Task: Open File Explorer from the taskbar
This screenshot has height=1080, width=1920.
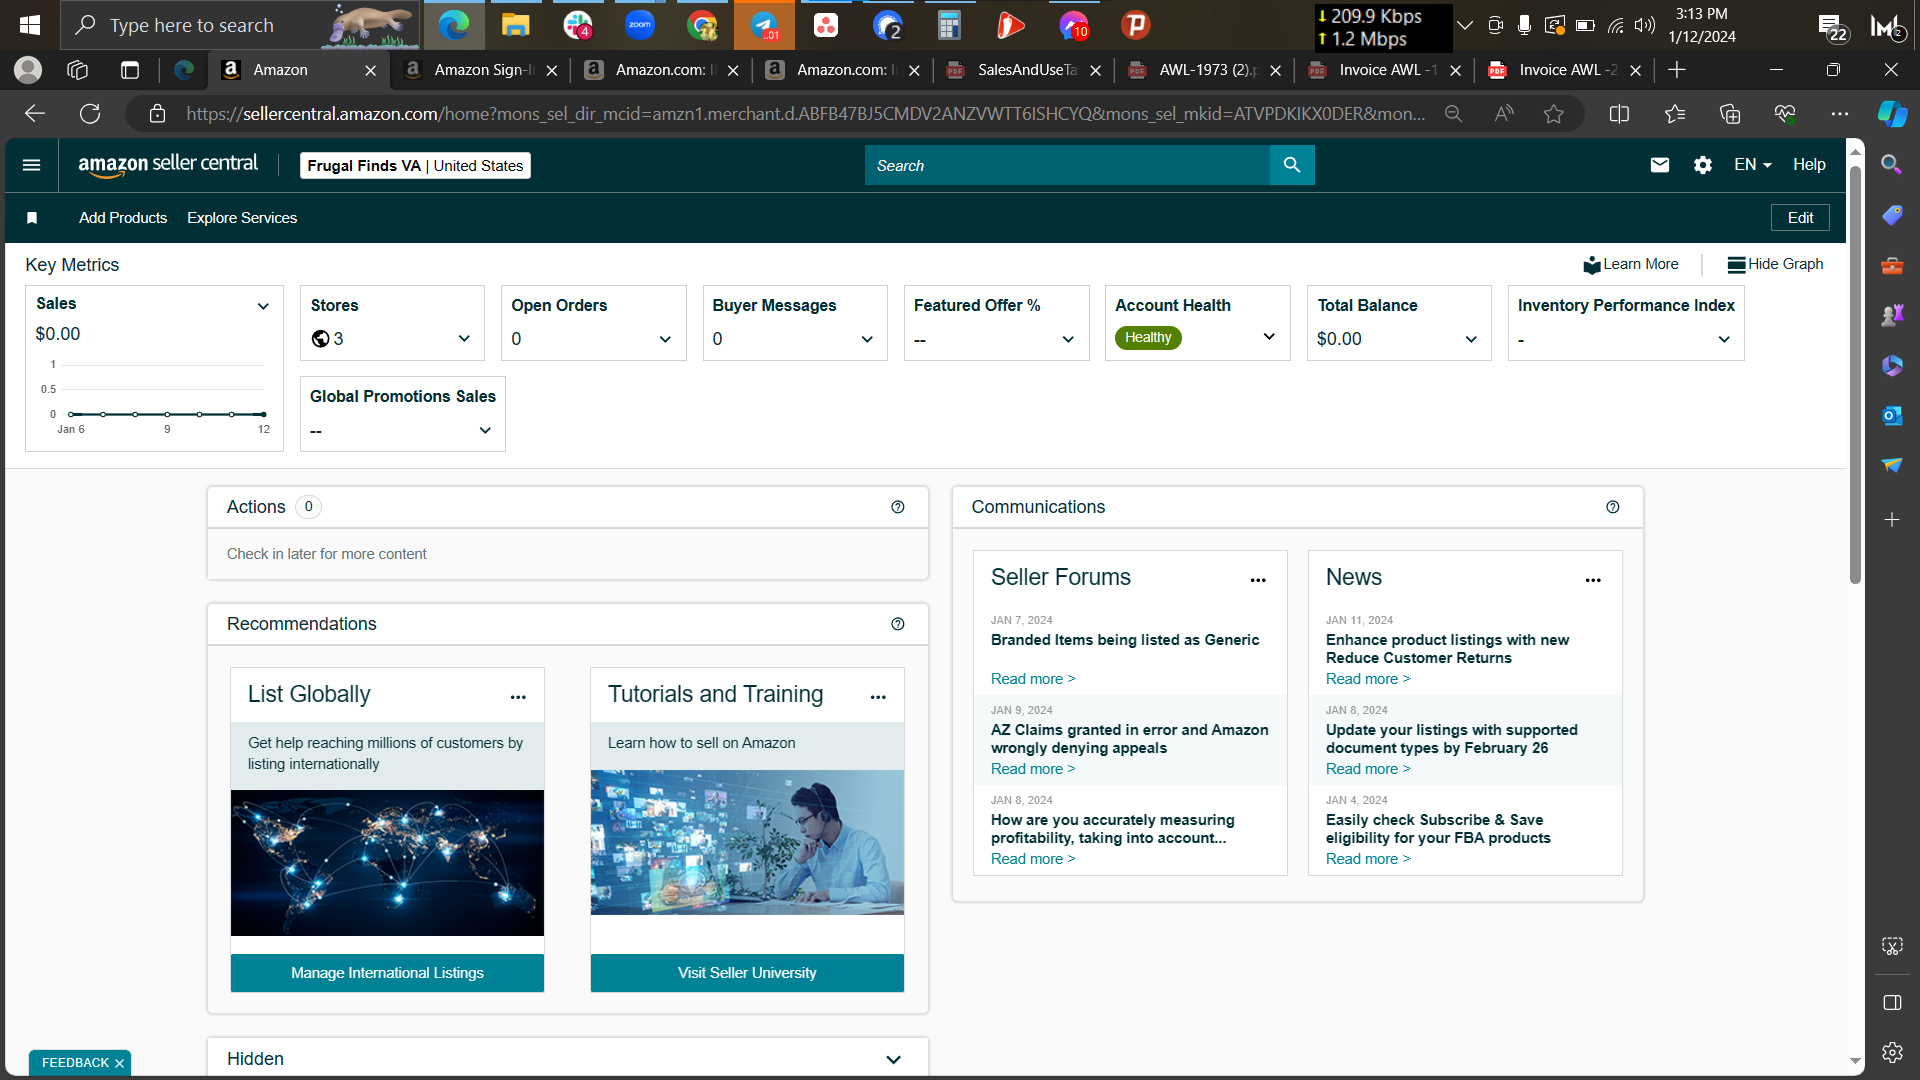Action: [515, 25]
